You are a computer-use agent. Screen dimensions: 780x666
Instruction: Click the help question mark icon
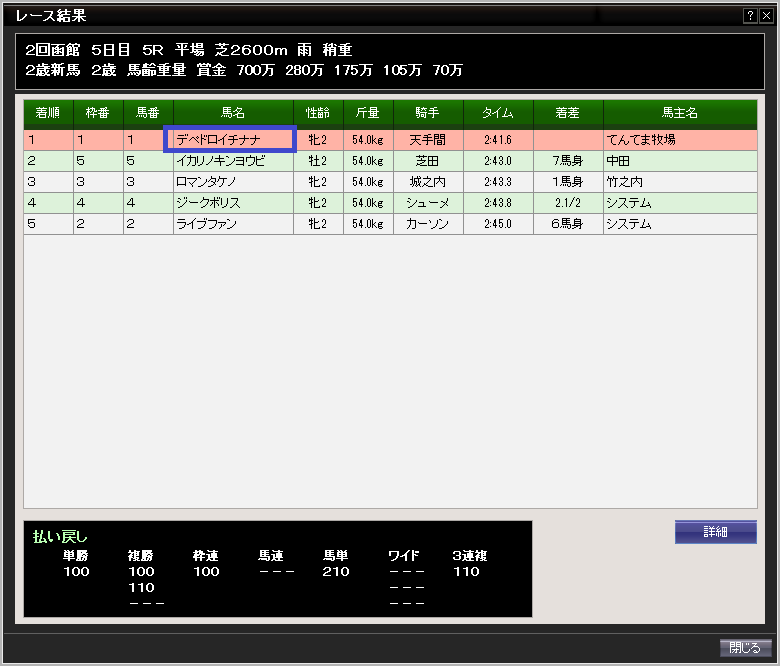(750, 15)
